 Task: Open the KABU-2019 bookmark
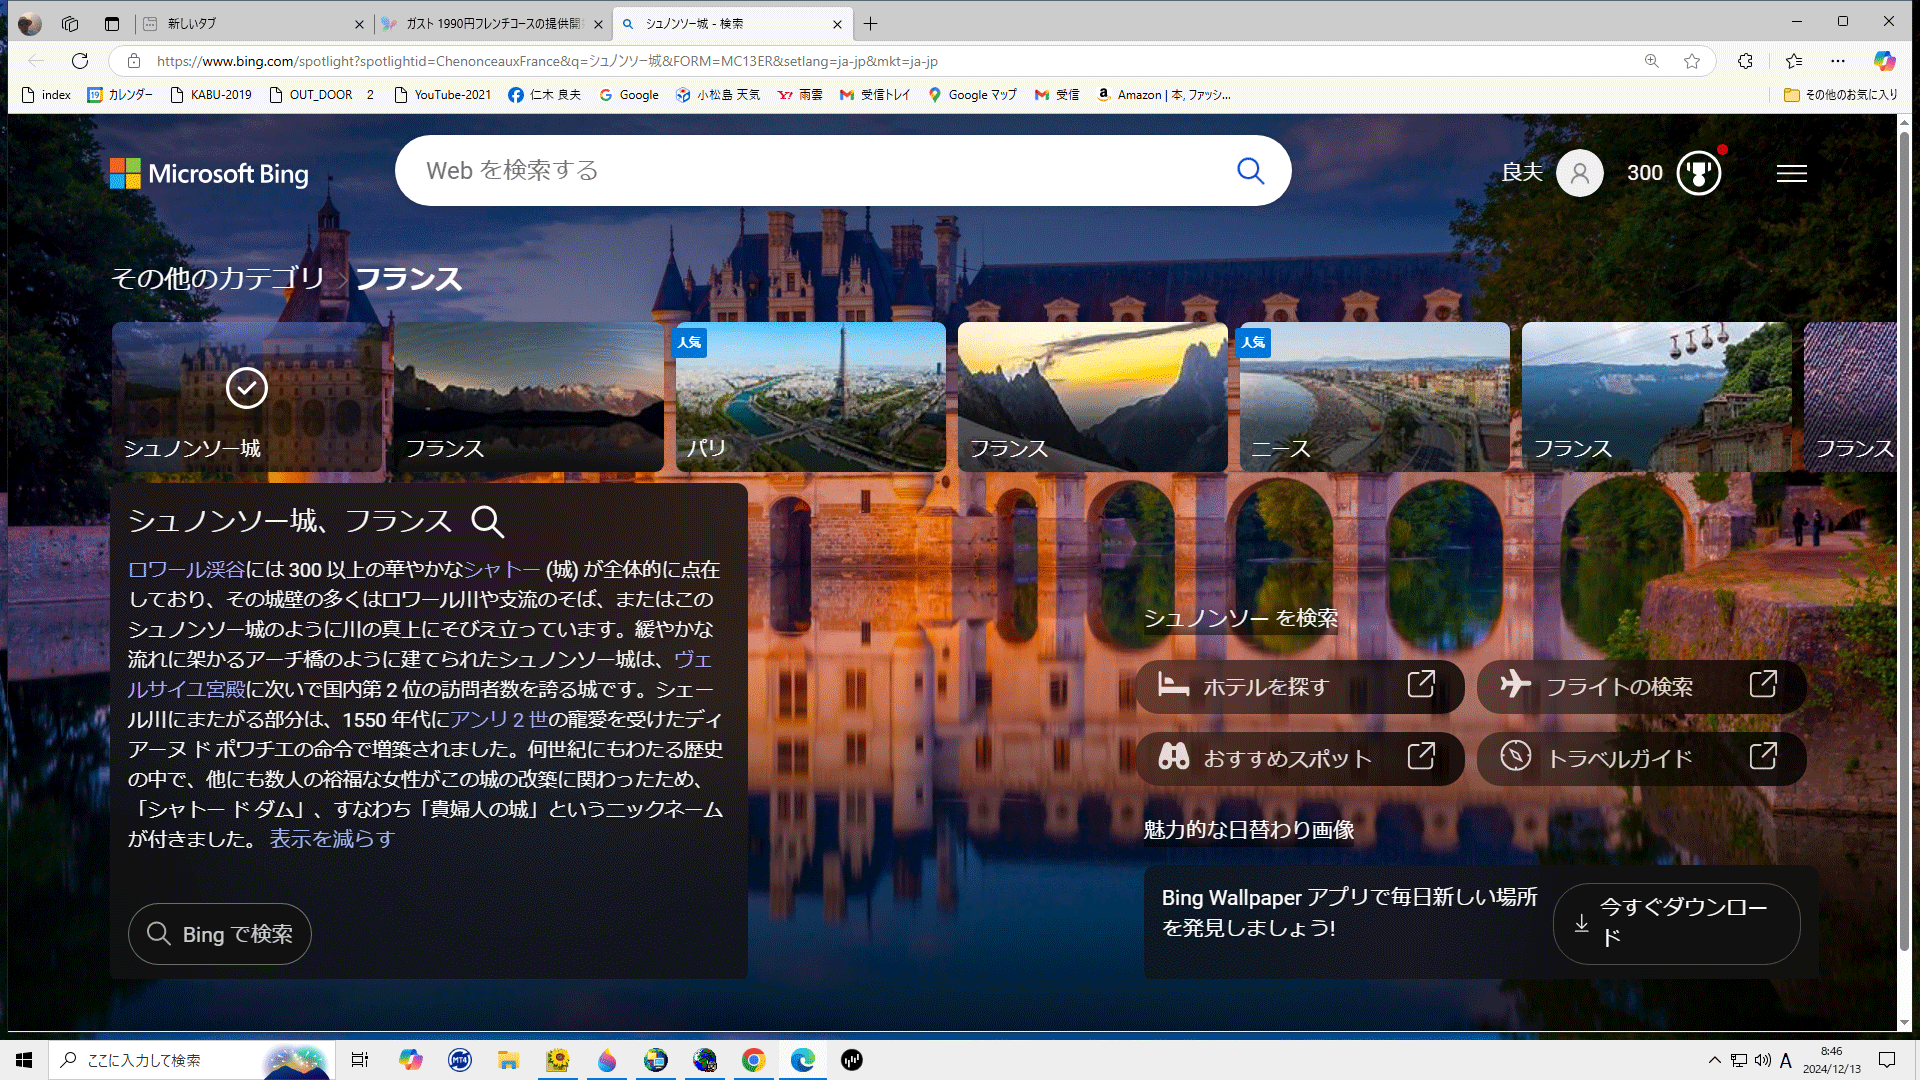click(x=211, y=95)
